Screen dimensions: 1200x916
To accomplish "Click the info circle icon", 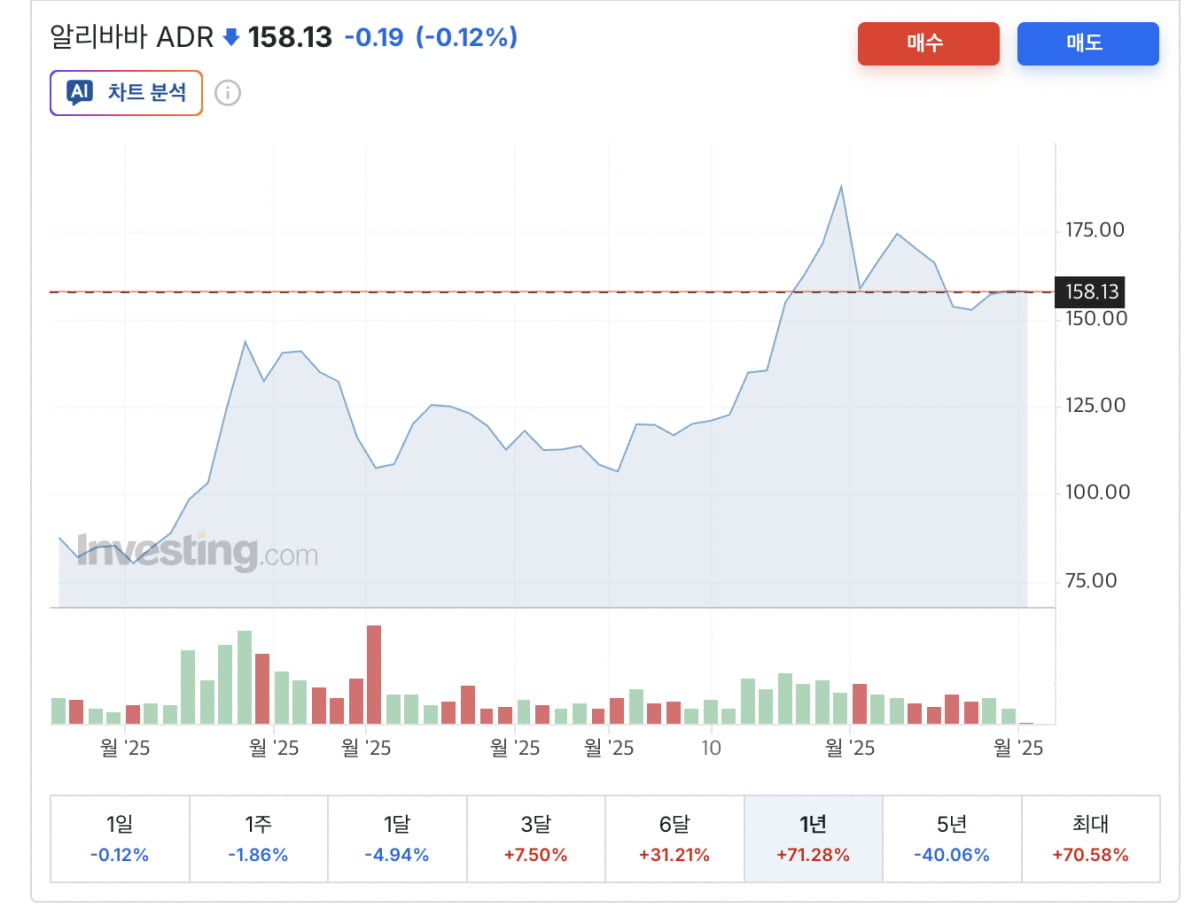I will point(228,94).
